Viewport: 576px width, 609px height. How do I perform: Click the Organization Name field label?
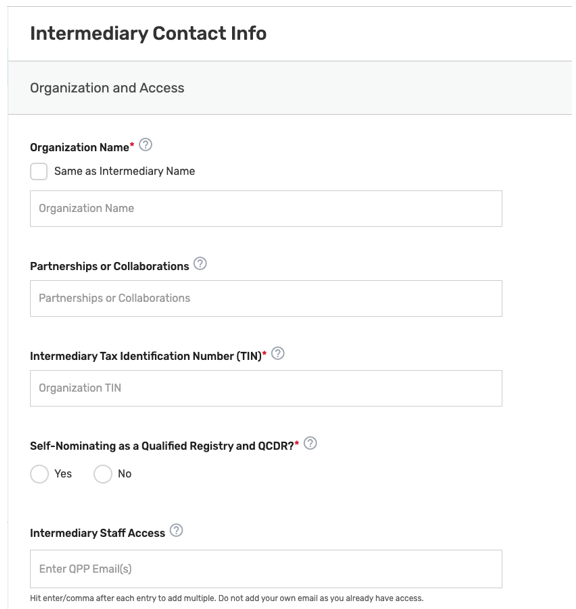point(80,148)
